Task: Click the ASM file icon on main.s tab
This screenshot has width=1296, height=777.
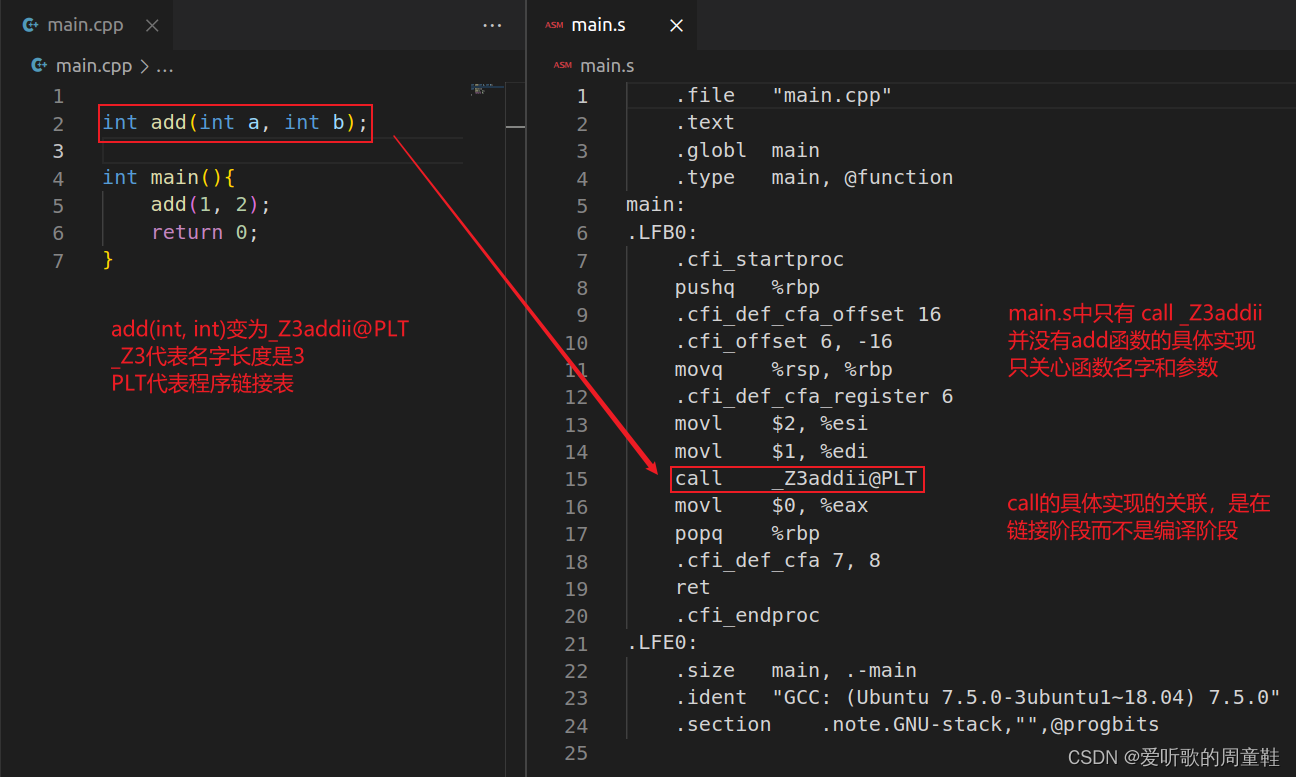Action: (x=553, y=25)
